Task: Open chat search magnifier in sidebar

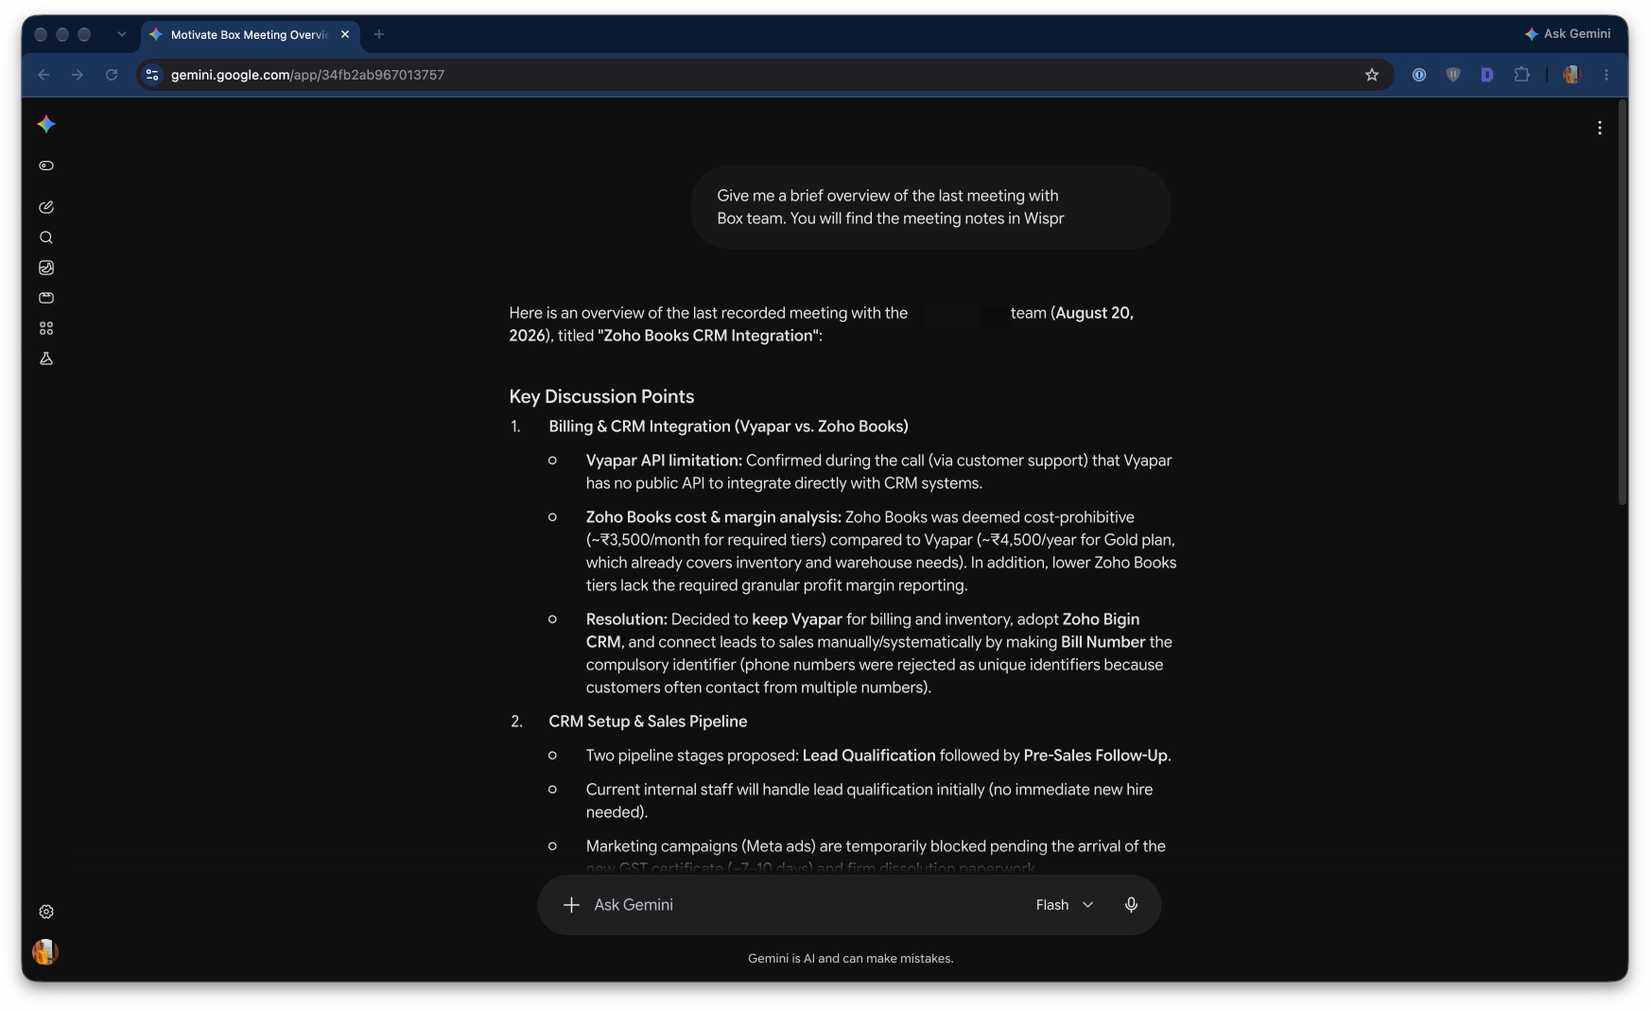Action: tap(46, 238)
